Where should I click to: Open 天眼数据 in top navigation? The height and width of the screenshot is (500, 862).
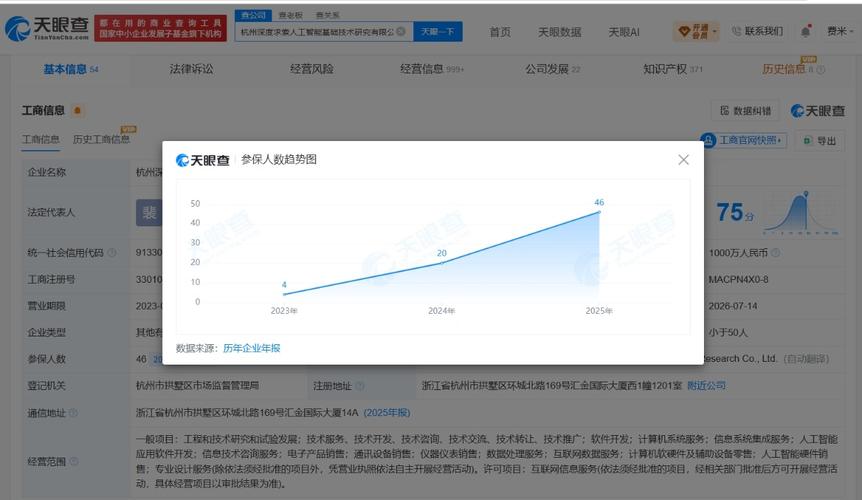(560, 32)
